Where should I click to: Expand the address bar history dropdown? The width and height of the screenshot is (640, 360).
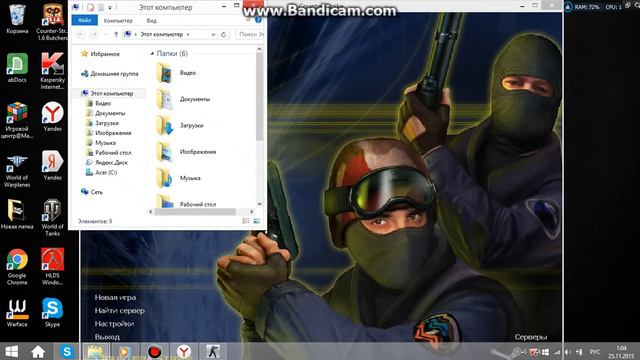tap(213, 35)
